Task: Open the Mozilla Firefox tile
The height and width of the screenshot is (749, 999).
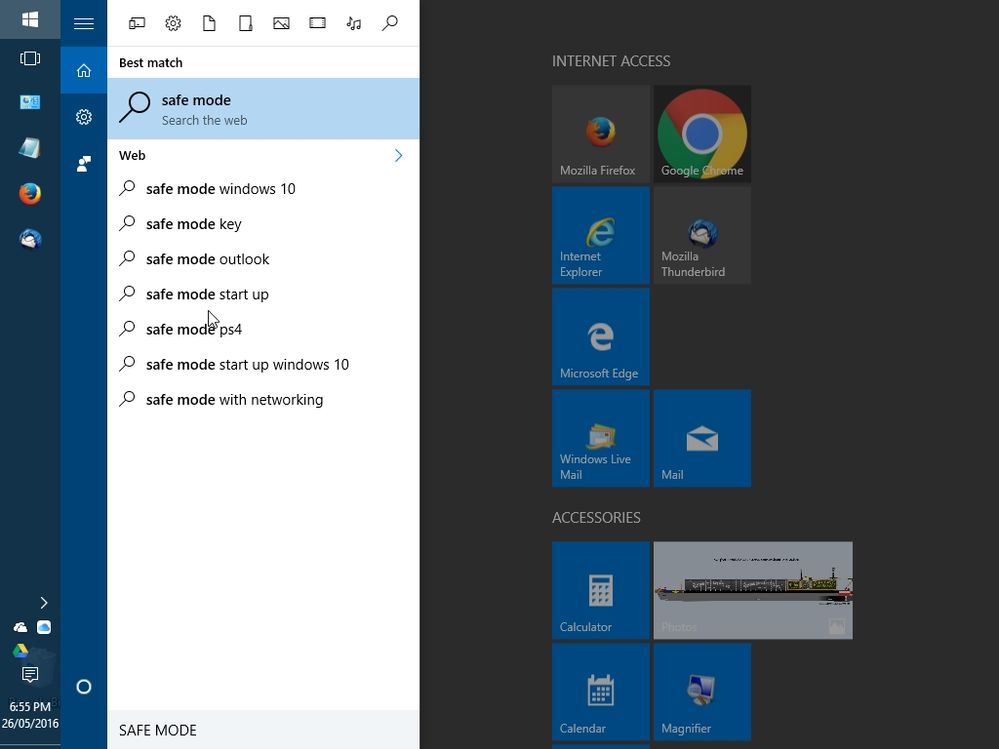Action: [x=601, y=134]
